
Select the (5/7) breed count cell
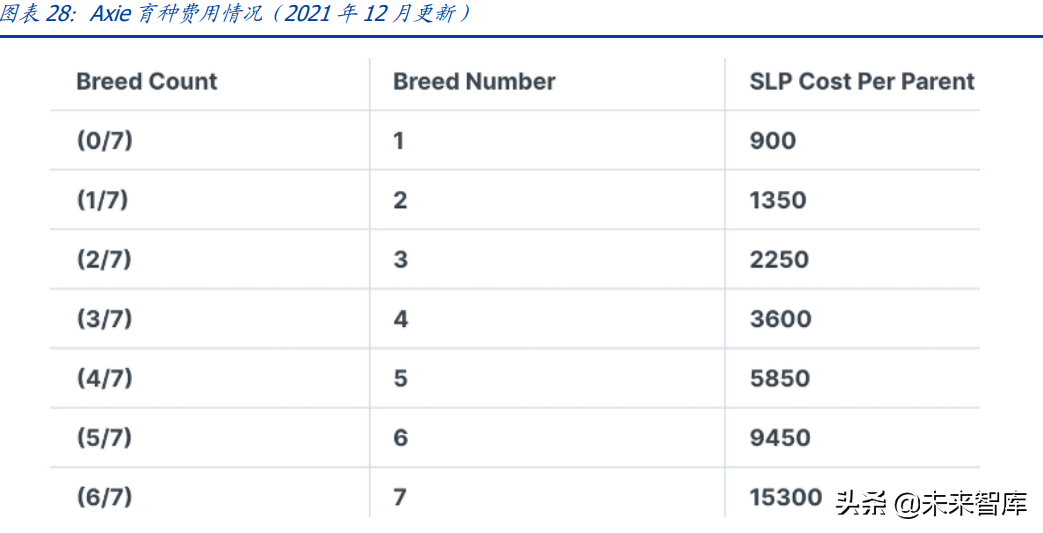coord(104,438)
